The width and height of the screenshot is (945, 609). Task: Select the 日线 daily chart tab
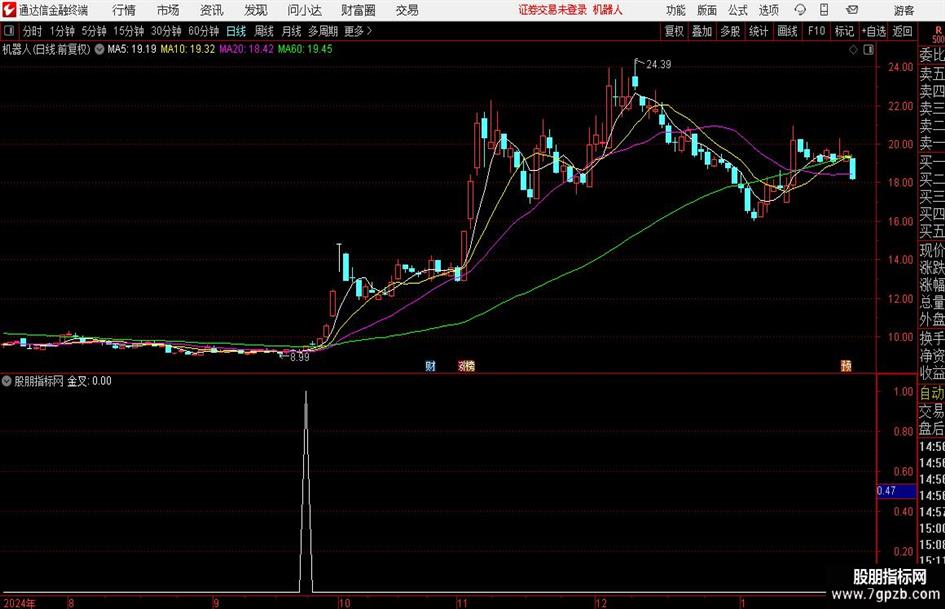tap(236, 31)
